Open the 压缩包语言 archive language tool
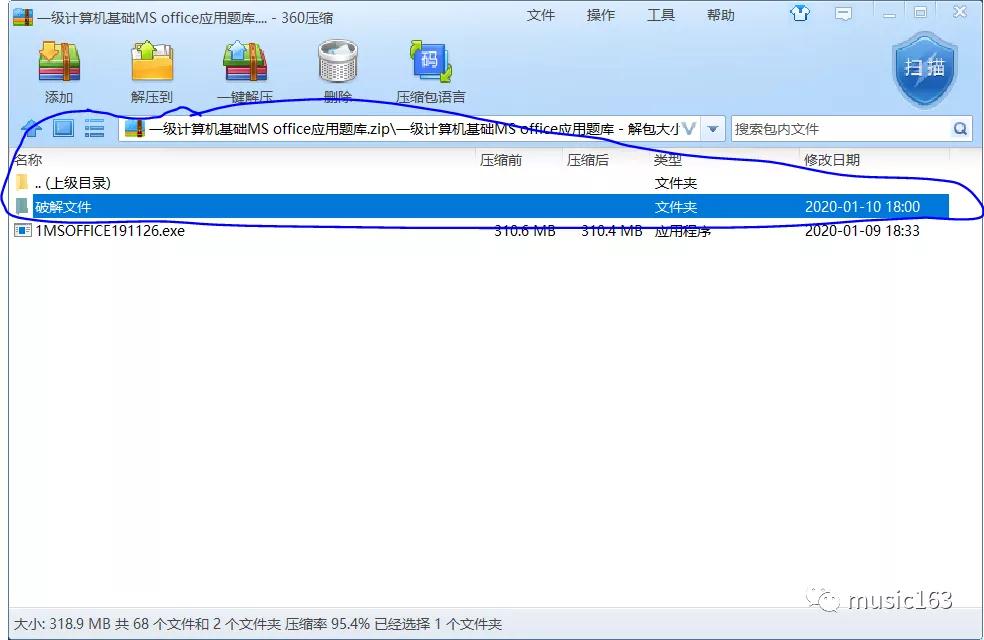 (x=430, y=61)
